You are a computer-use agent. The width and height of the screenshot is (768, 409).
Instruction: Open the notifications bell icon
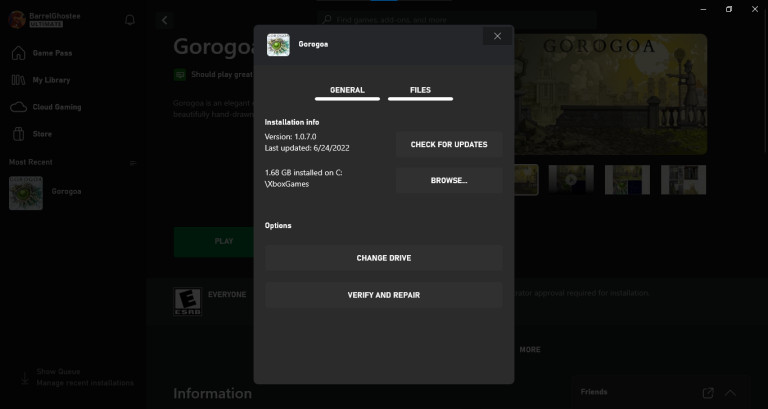(130, 20)
